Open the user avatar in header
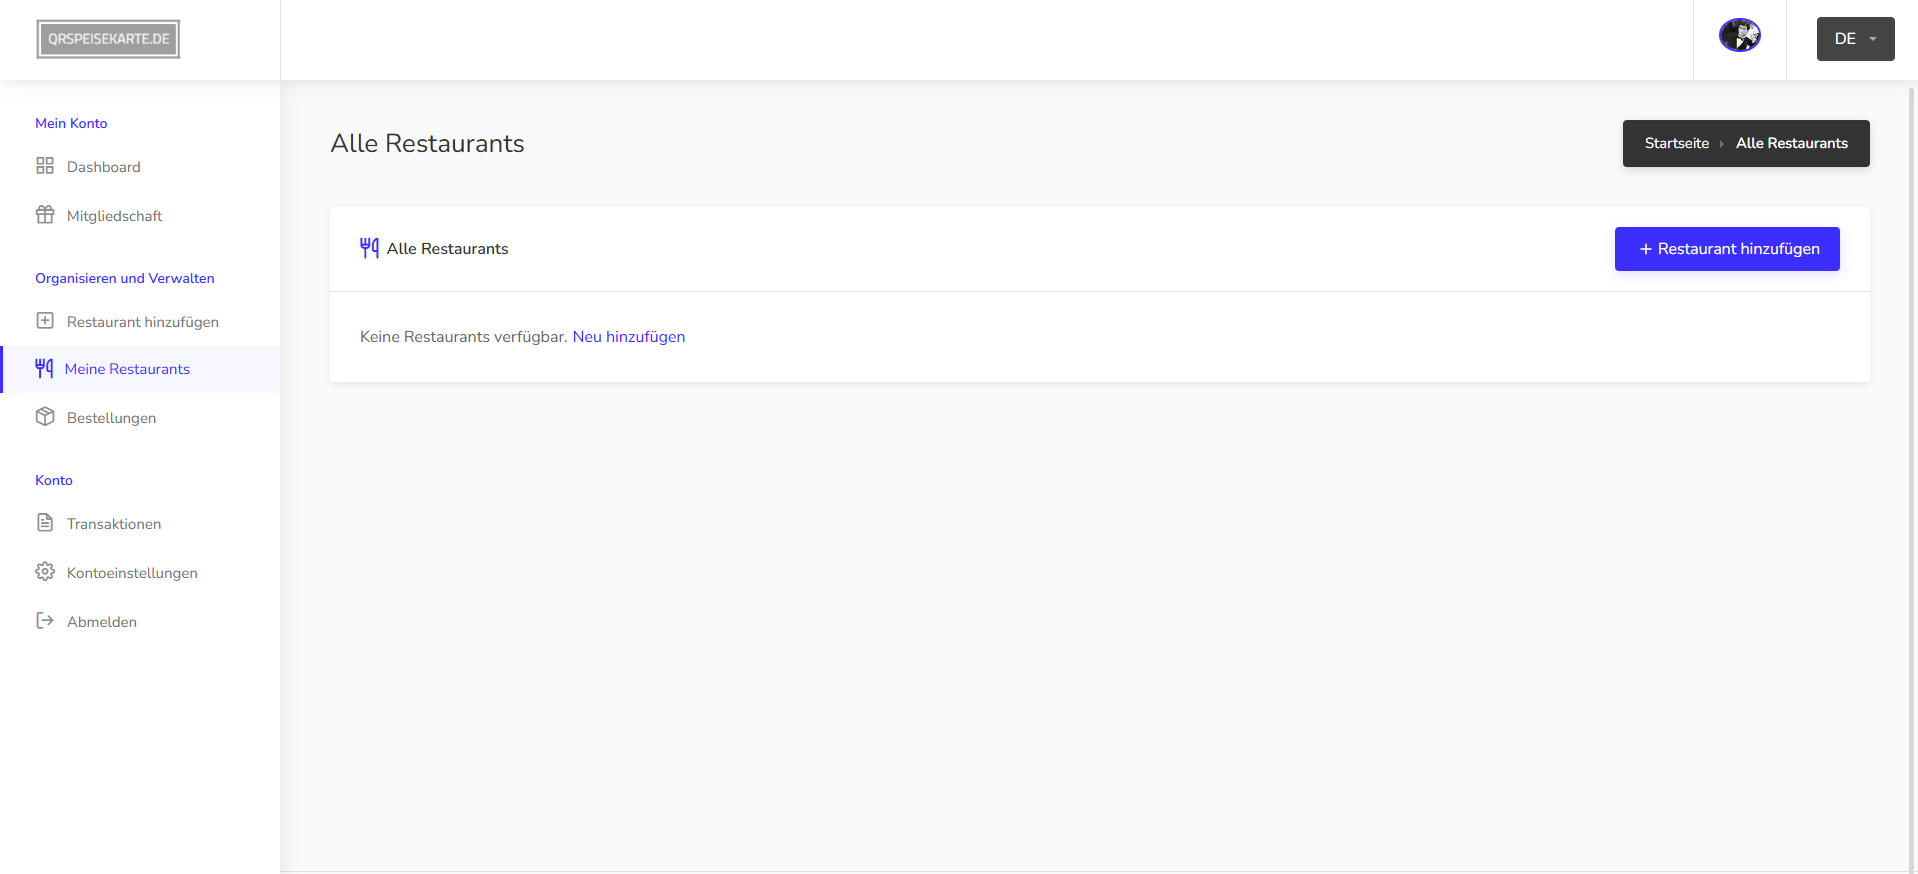 [x=1739, y=36]
